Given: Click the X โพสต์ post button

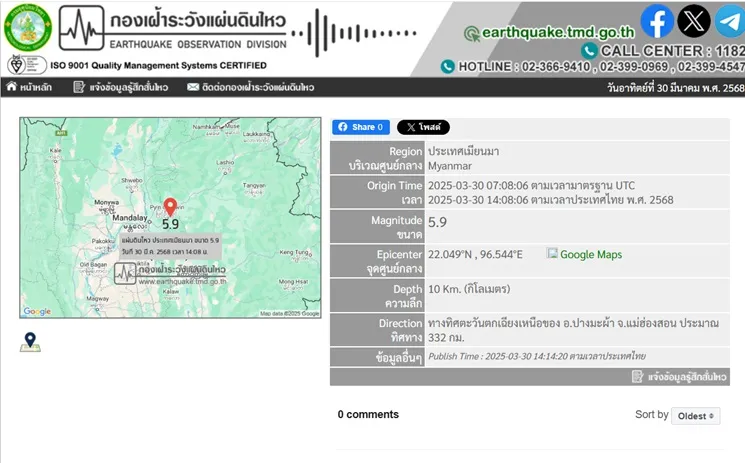Looking at the screenshot, I should coord(423,127).
